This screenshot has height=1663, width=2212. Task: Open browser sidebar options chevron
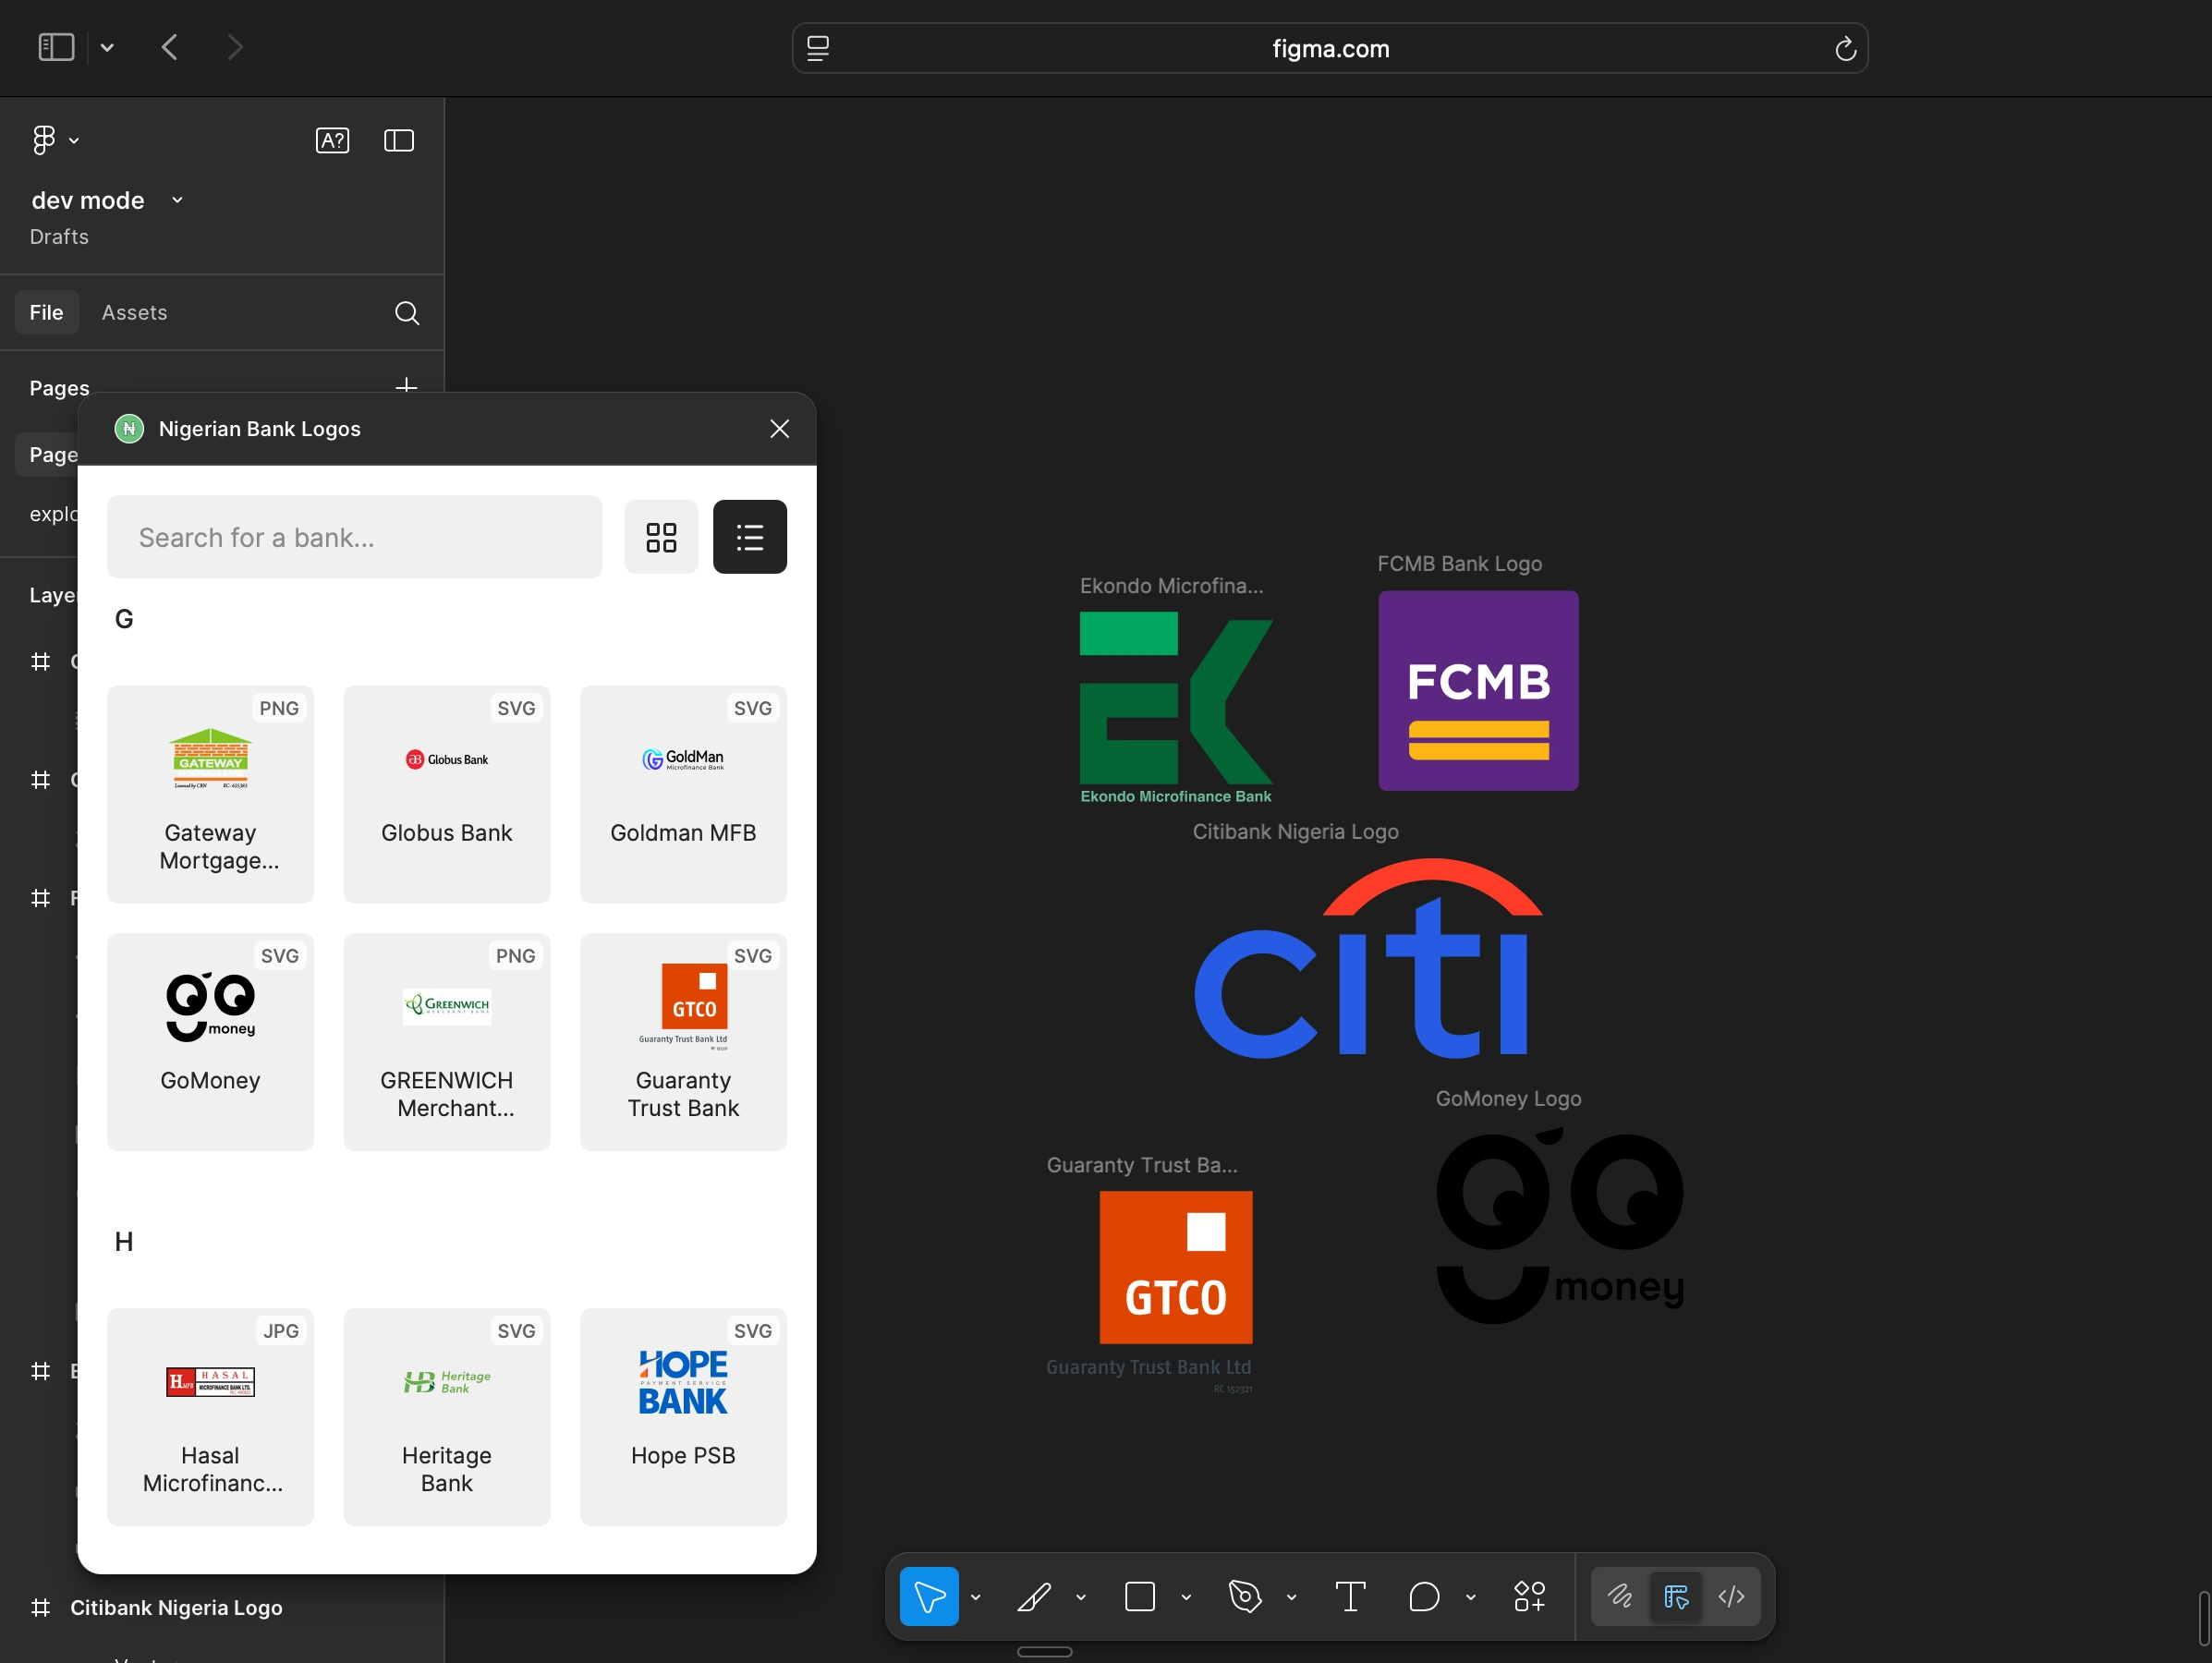tap(107, 47)
